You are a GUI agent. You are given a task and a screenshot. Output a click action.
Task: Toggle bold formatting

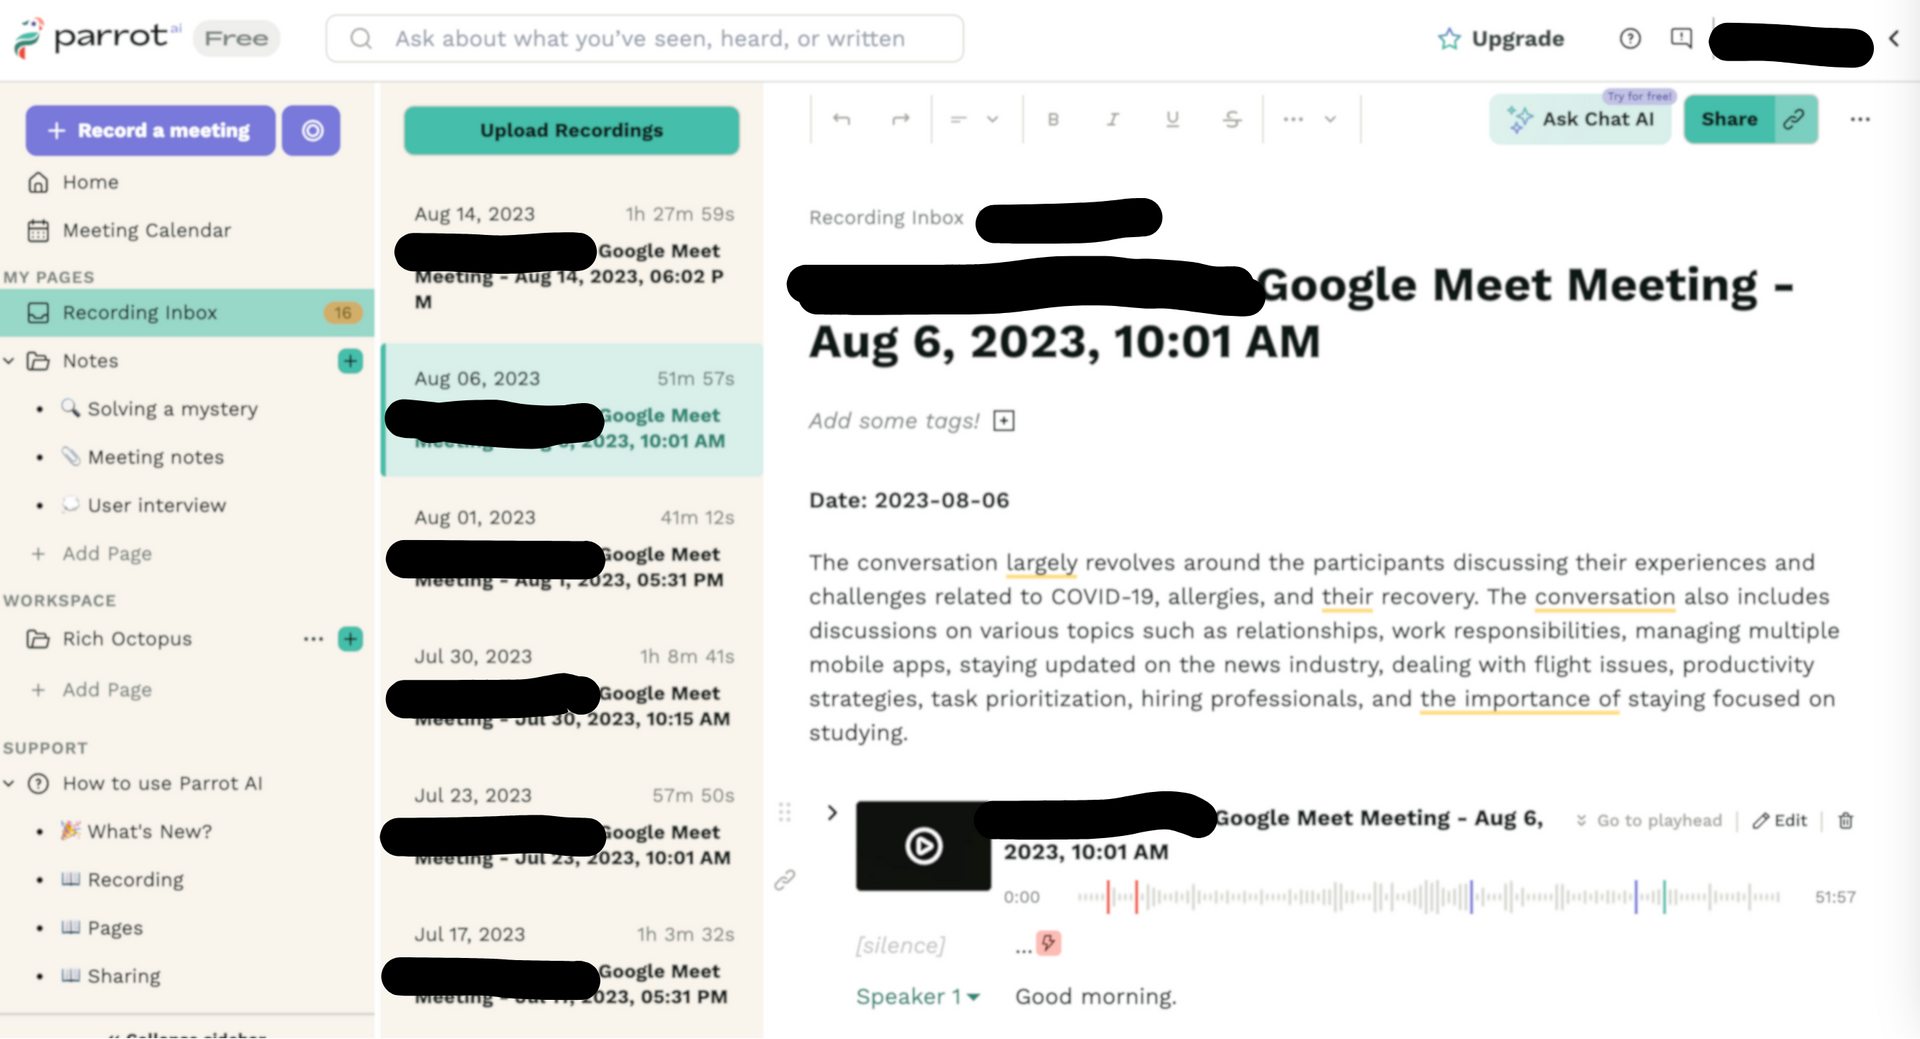click(1053, 119)
